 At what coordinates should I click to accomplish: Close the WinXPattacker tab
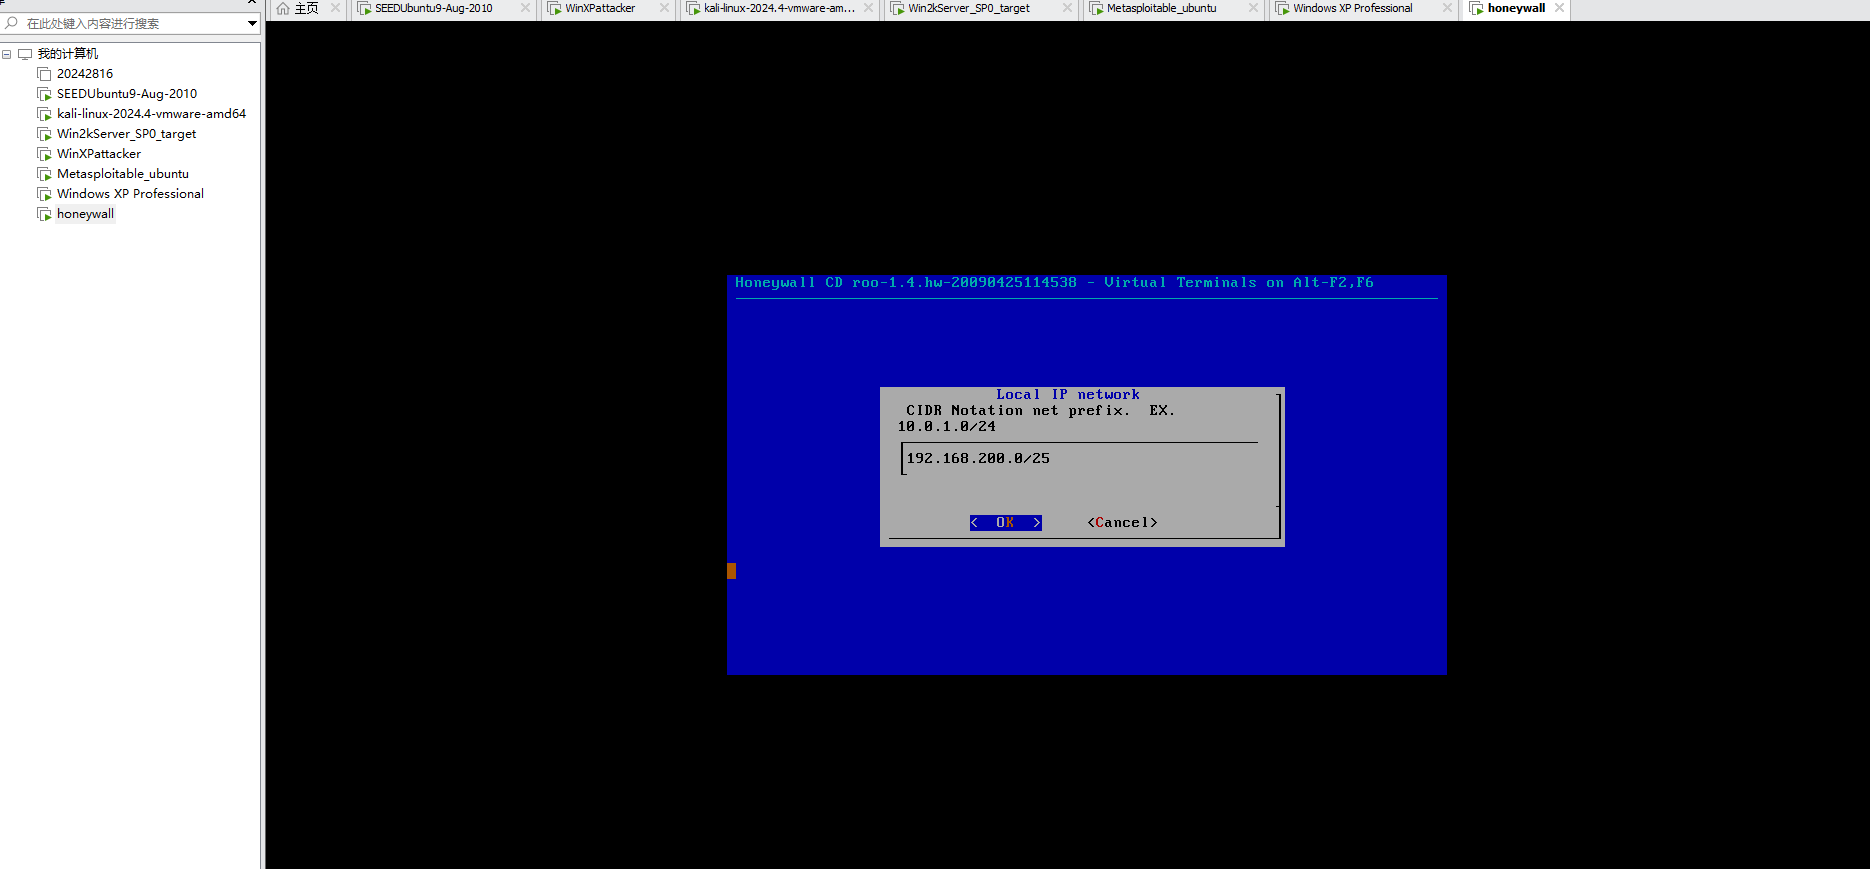click(664, 8)
